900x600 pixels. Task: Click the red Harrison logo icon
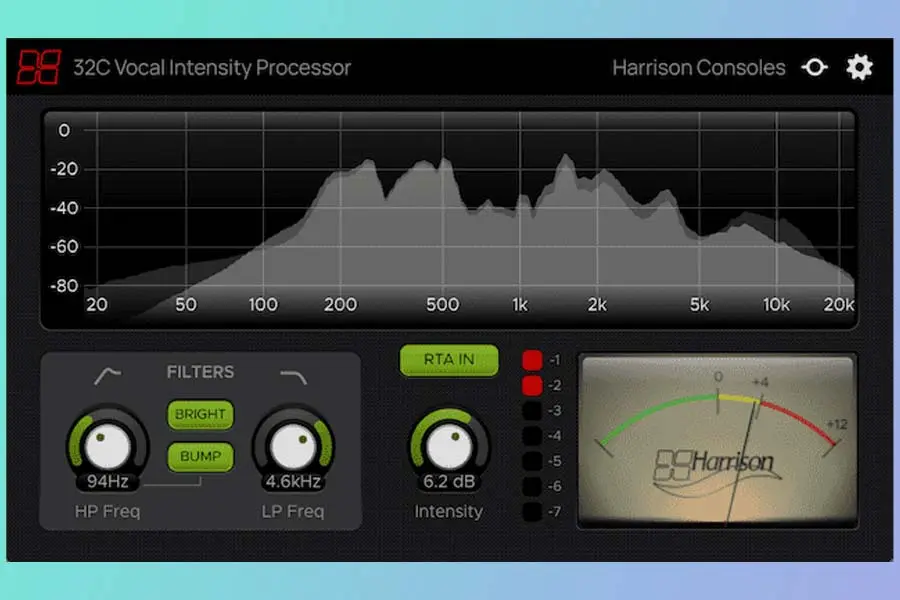pos(38,67)
